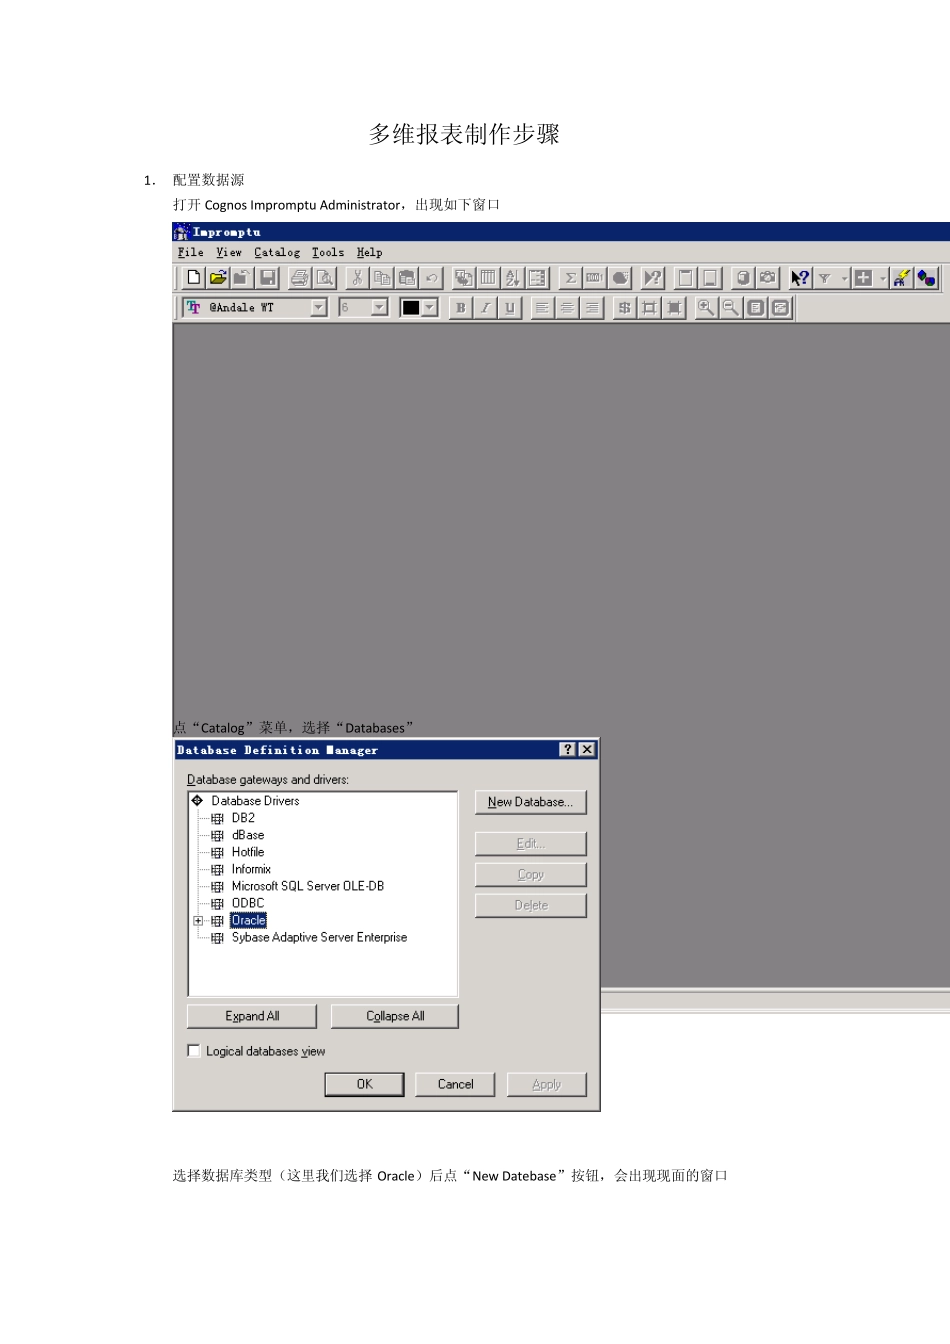Click the Zoom out magnifier icon
This screenshot has height=1344, width=950.
pyautogui.click(x=730, y=308)
